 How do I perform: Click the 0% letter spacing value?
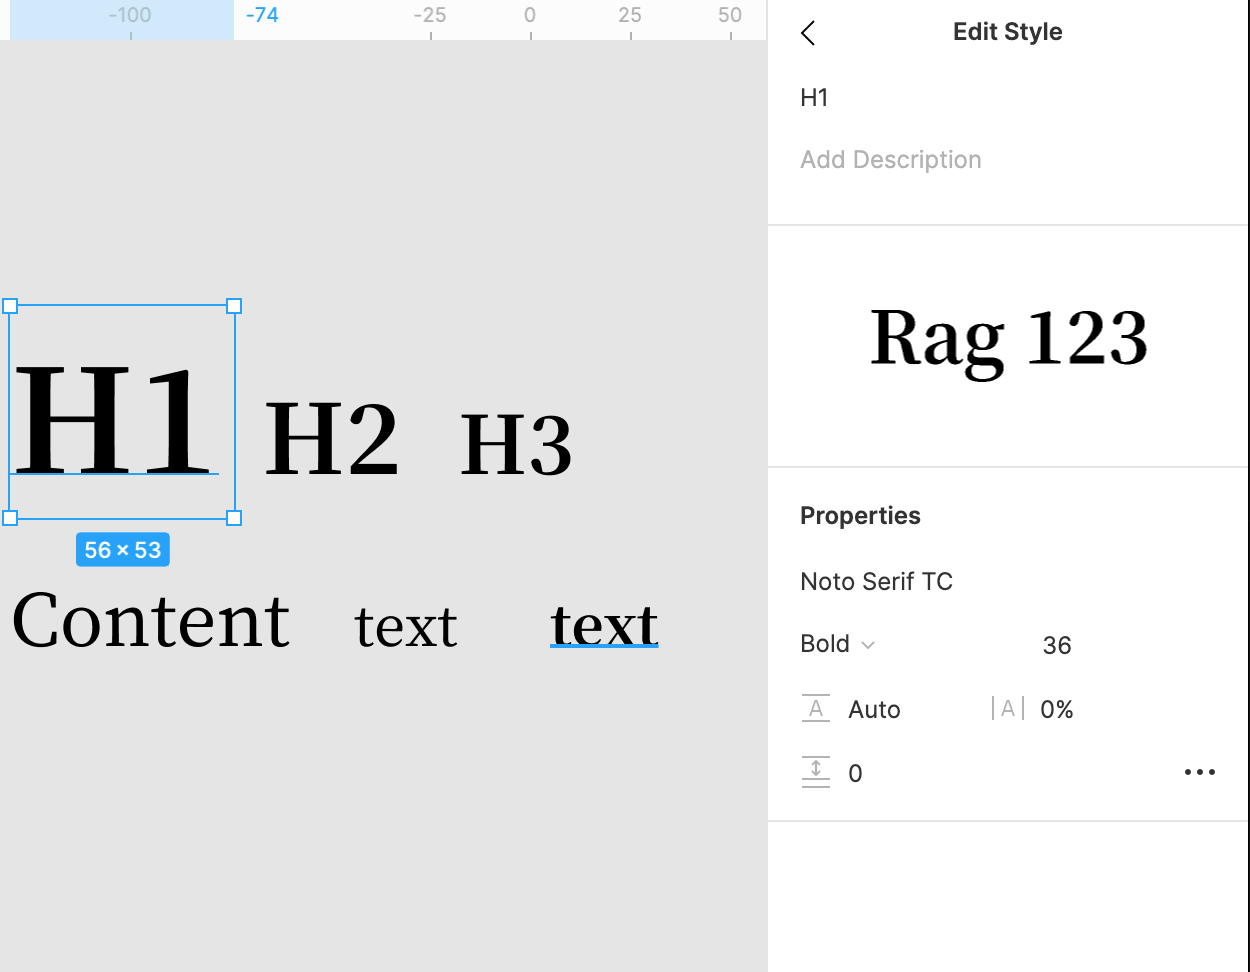click(1056, 710)
